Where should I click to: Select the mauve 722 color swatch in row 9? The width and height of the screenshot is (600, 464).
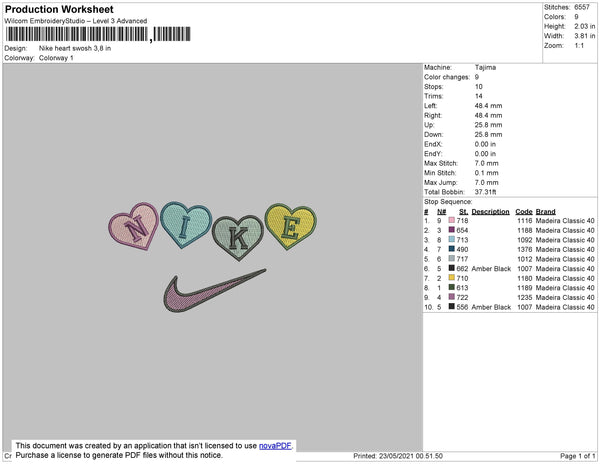[452, 297]
